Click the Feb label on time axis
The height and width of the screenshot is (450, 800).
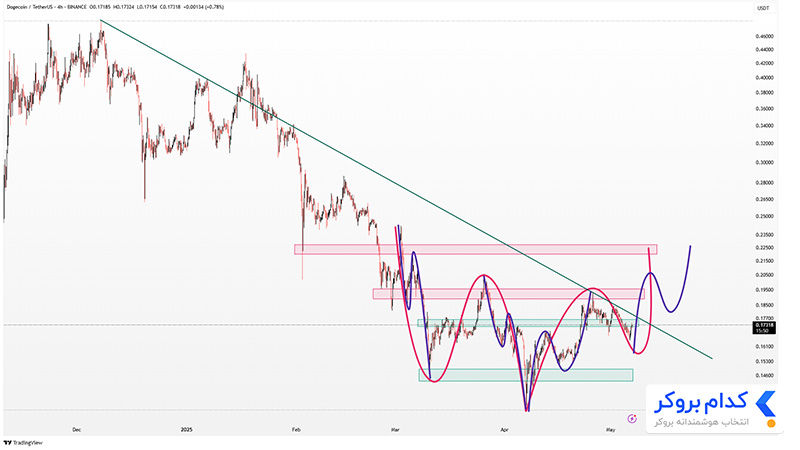coord(296,430)
